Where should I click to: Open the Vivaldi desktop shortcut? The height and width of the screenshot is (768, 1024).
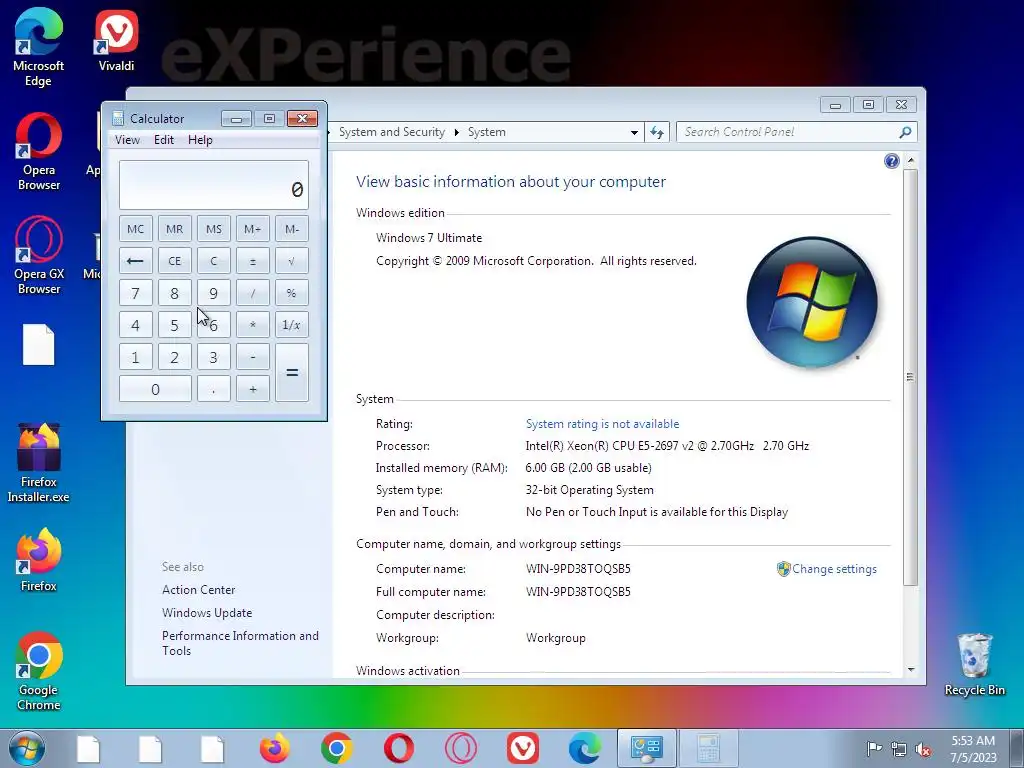coord(116,40)
